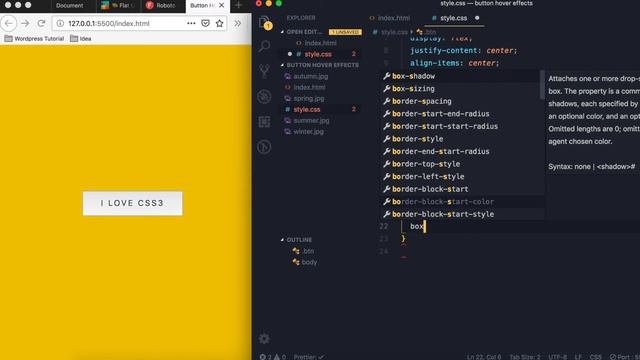Click 1 UNSAVED badge in Open Editors

[x=345, y=32]
